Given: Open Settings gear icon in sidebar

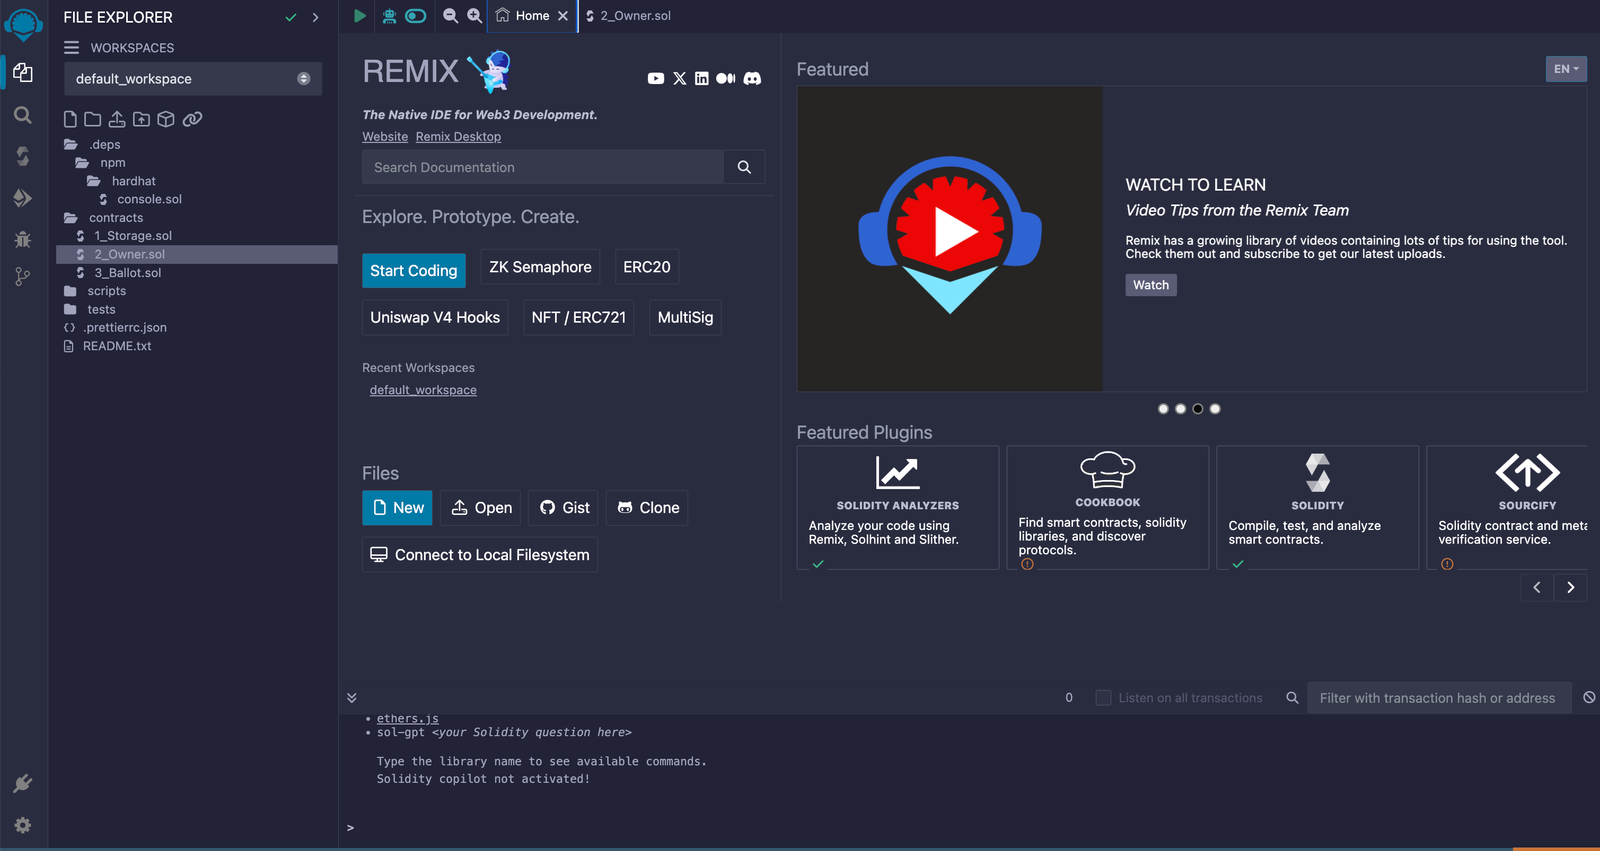Looking at the screenshot, I should coord(23,825).
